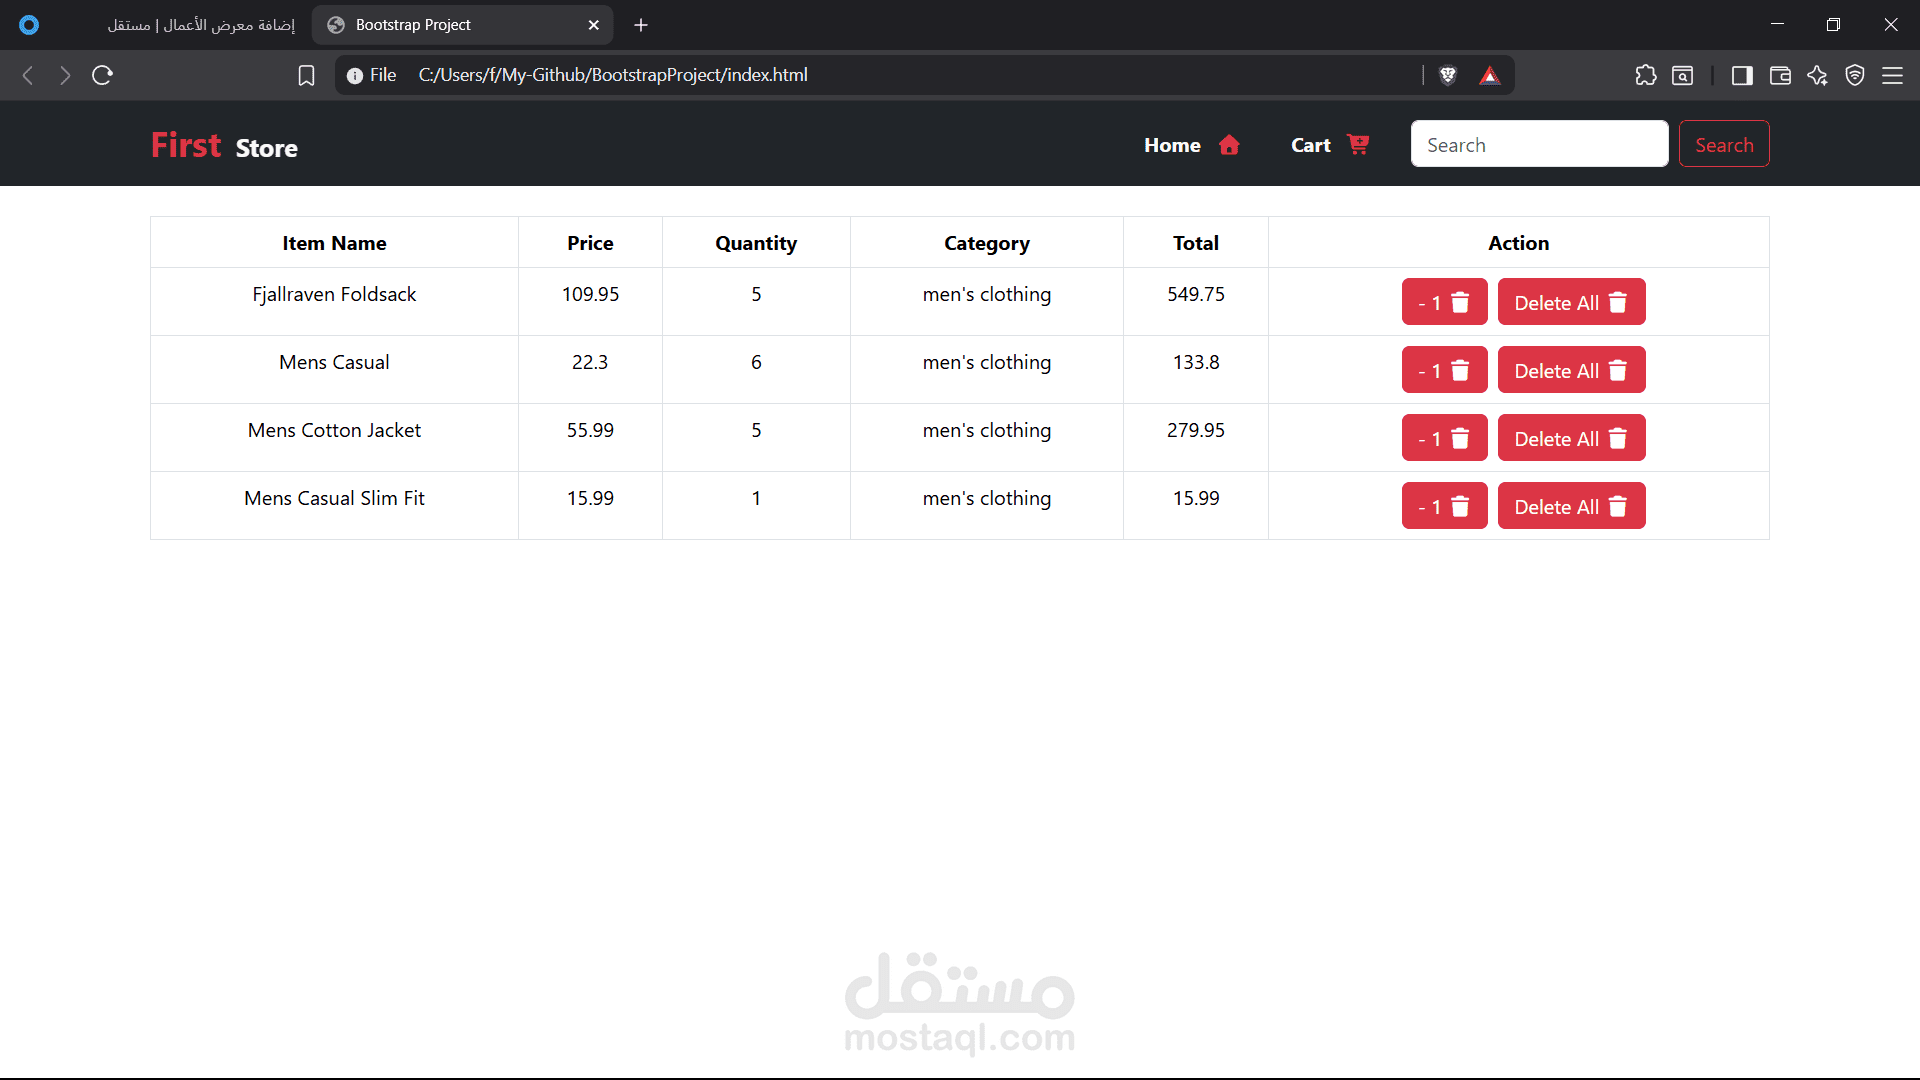Click the red-outlined Search button

[x=1724, y=144]
